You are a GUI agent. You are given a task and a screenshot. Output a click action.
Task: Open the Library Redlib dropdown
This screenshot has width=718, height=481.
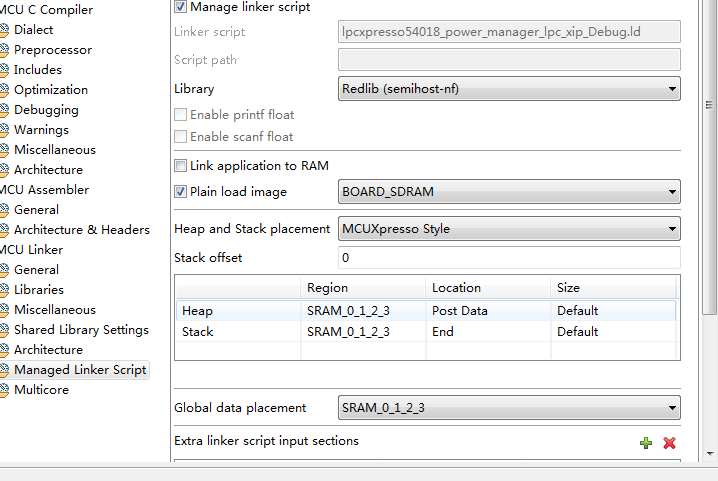pos(510,89)
